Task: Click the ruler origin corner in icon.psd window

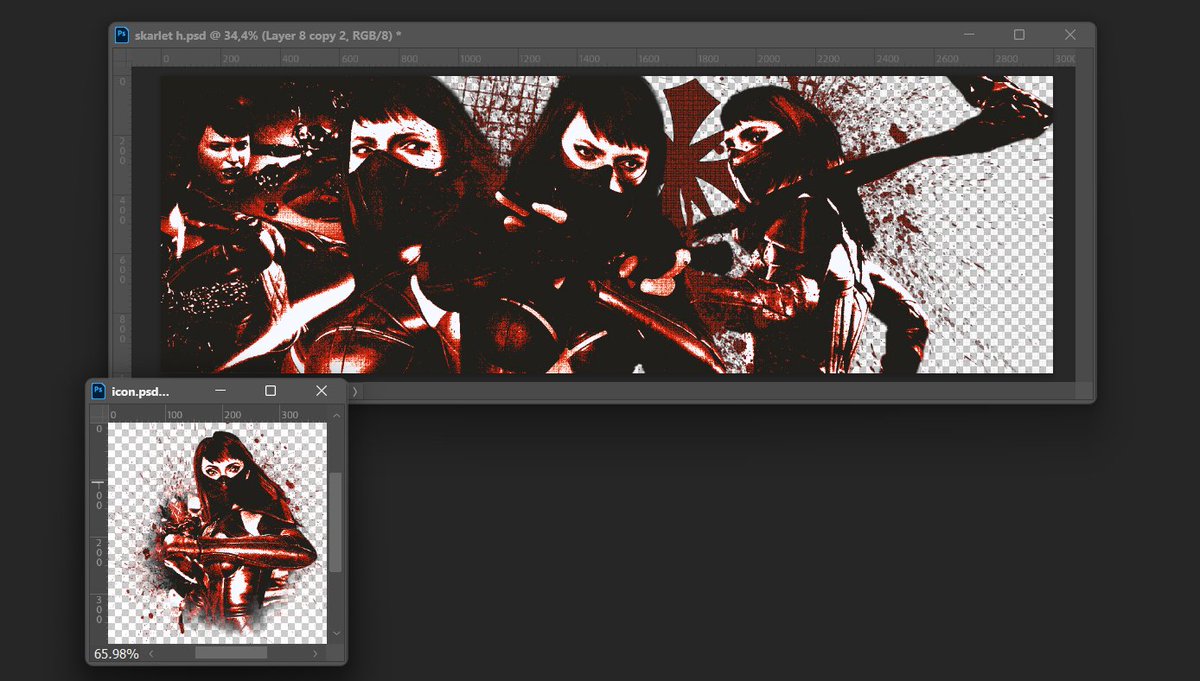Action: pyautogui.click(x=98, y=414)
